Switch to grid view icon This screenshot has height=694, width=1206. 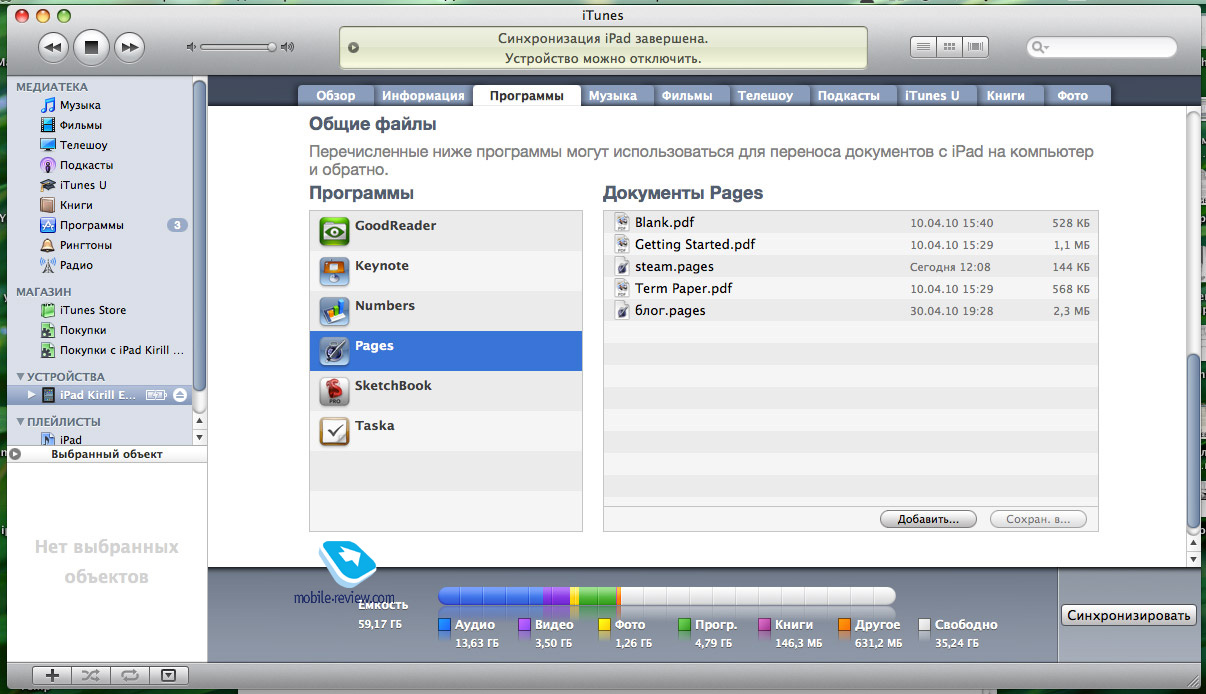tap(950, 46)
